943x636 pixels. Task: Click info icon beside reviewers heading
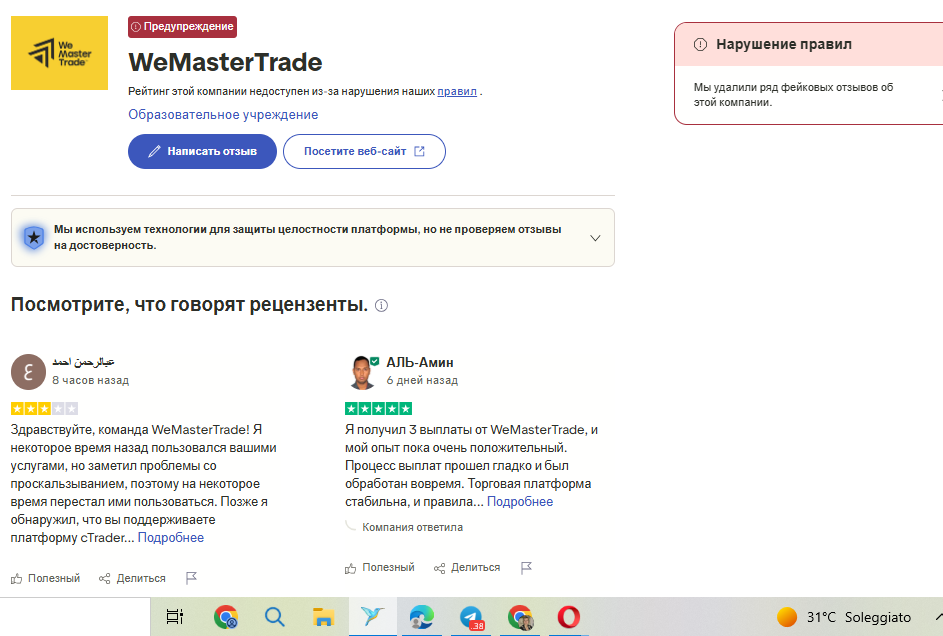click(x=381, y=305)
